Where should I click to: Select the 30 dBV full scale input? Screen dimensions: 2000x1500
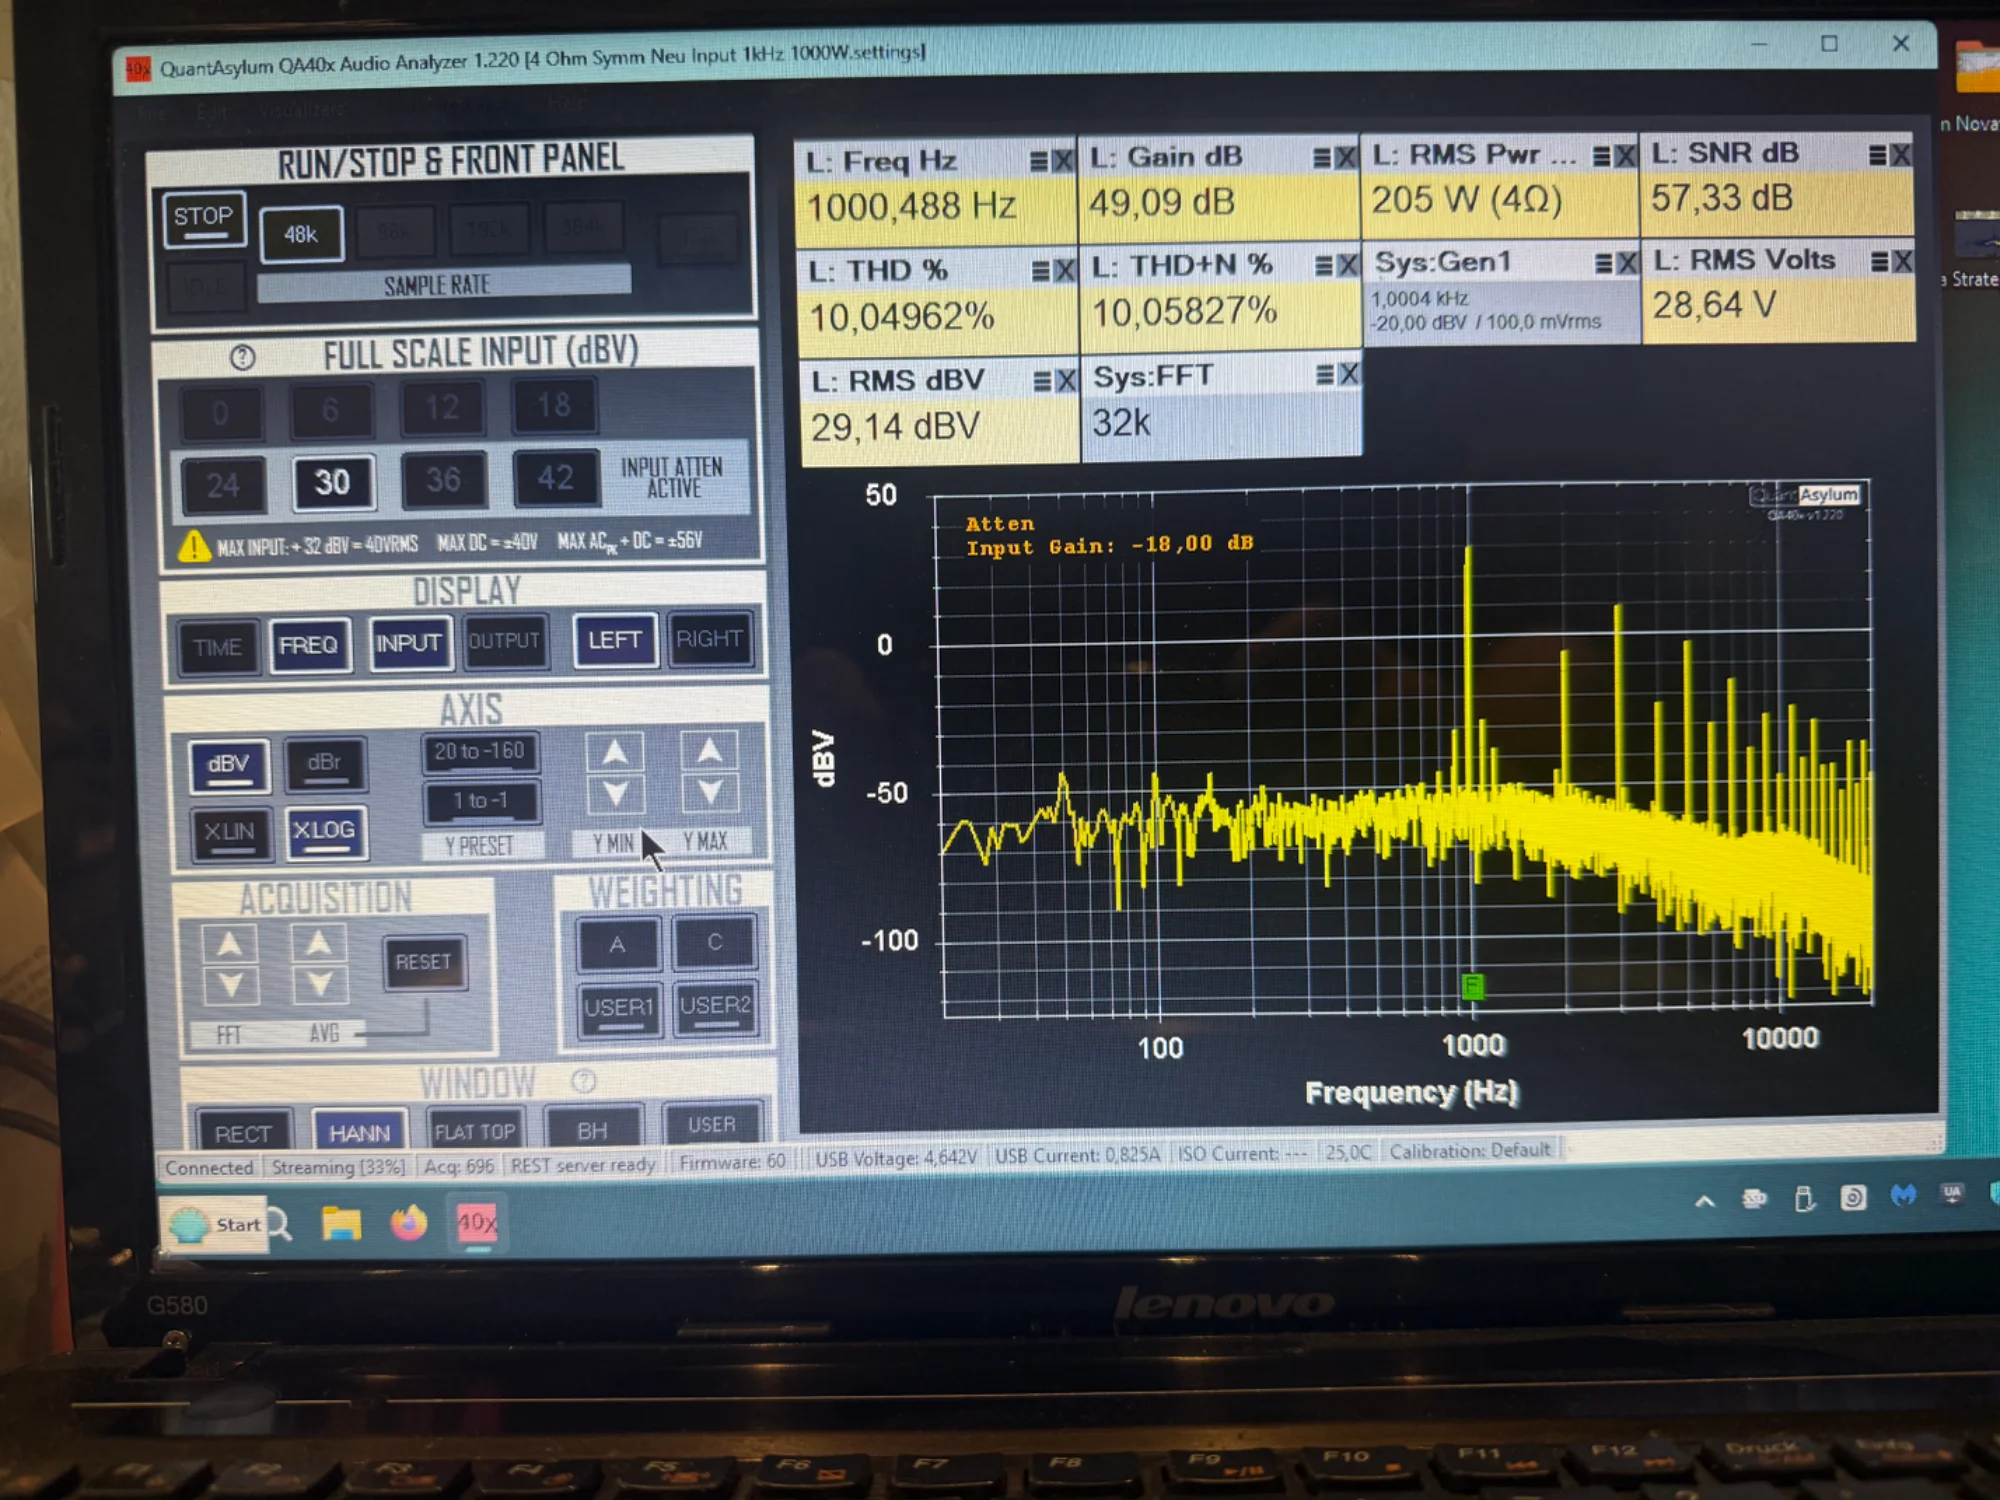pos(333,483)
